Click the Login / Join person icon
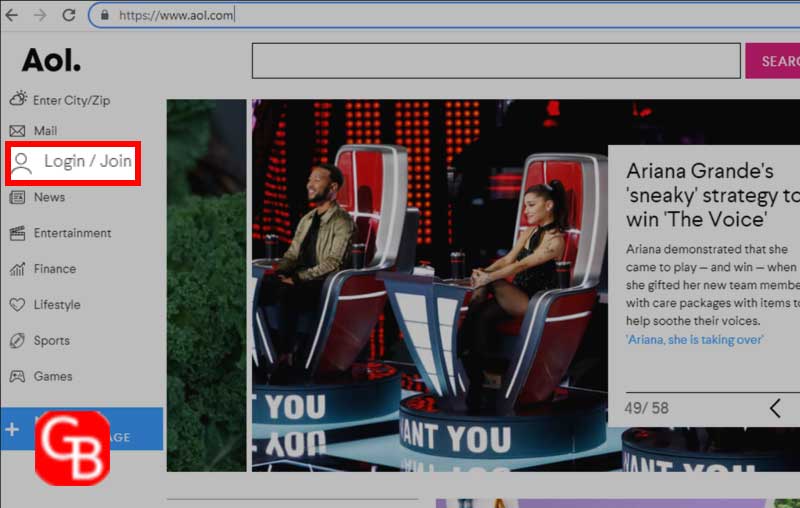 coord(21,163)
